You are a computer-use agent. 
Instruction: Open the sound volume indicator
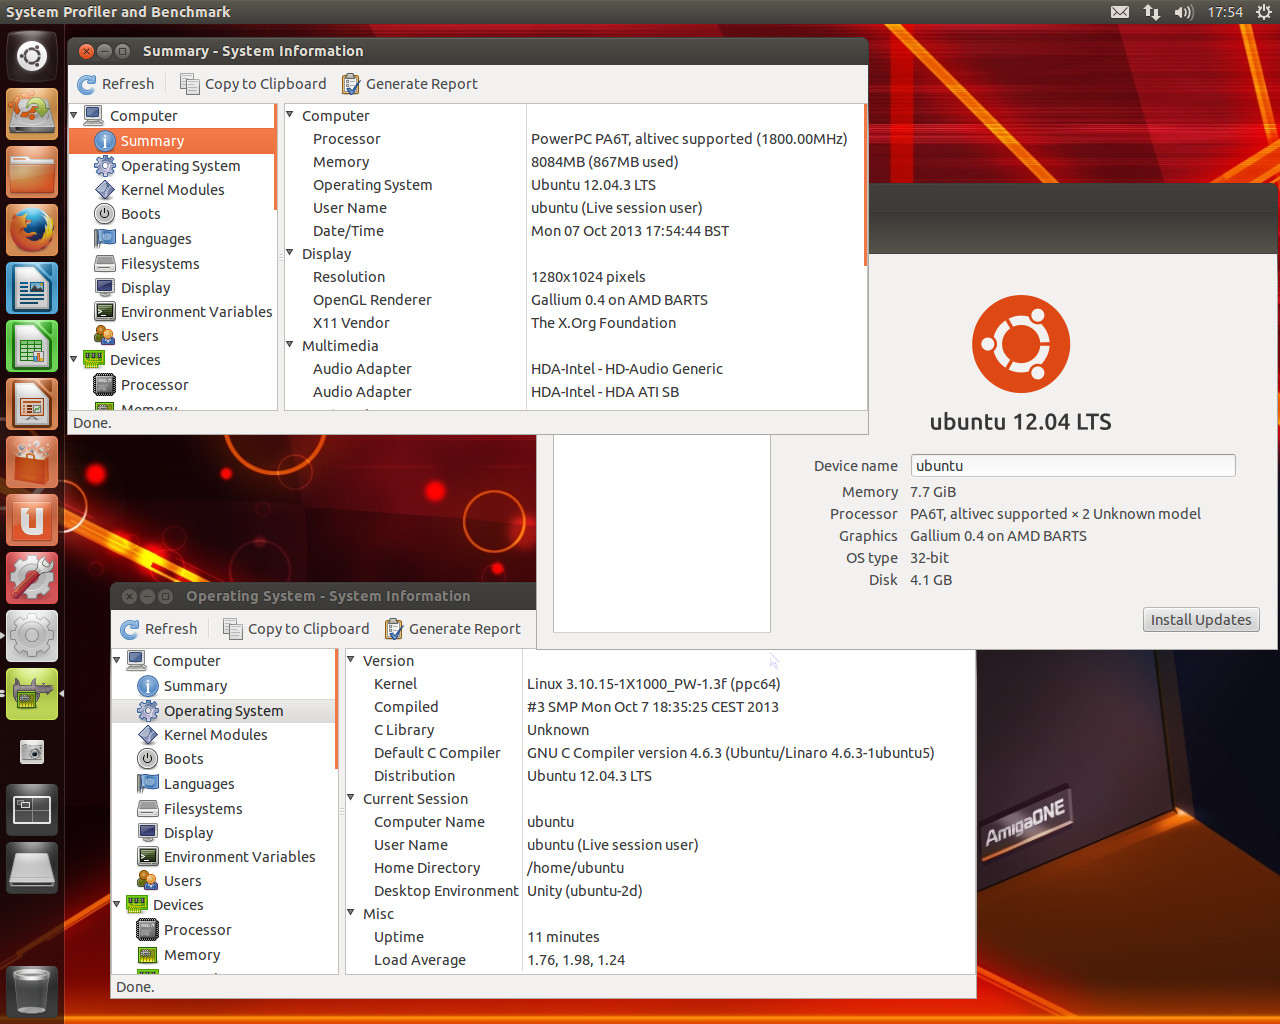(1184, 12)
